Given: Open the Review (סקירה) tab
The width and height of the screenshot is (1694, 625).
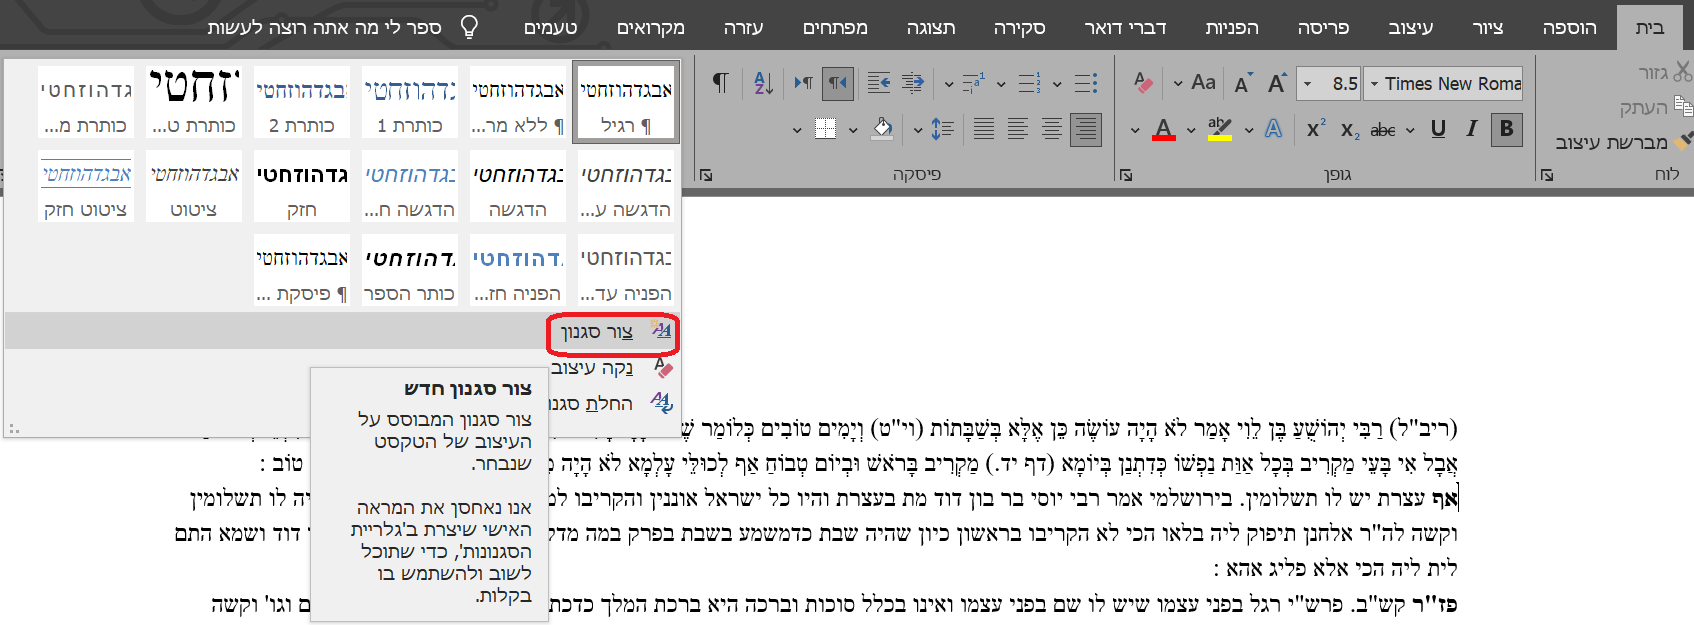Looking at the screenshot, I should 1019,27.
